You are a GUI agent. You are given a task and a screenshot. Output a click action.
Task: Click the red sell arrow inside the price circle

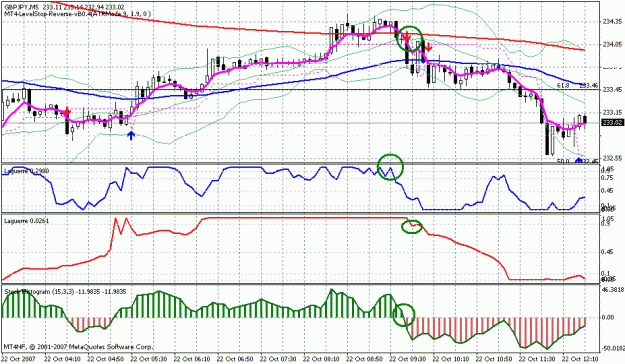point(406,37)
